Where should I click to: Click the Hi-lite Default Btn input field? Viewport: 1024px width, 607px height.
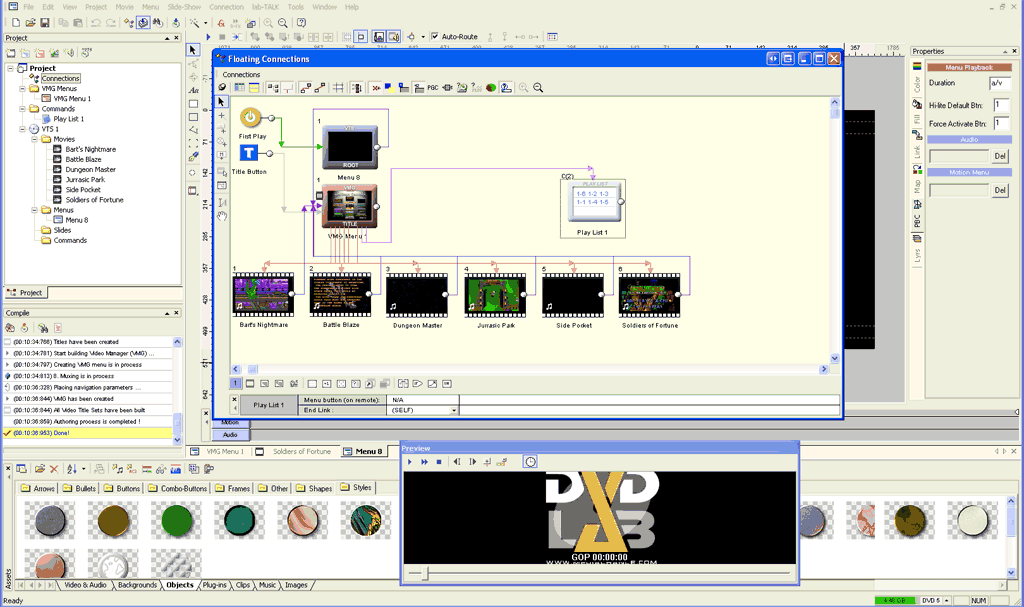point(1002,105)
